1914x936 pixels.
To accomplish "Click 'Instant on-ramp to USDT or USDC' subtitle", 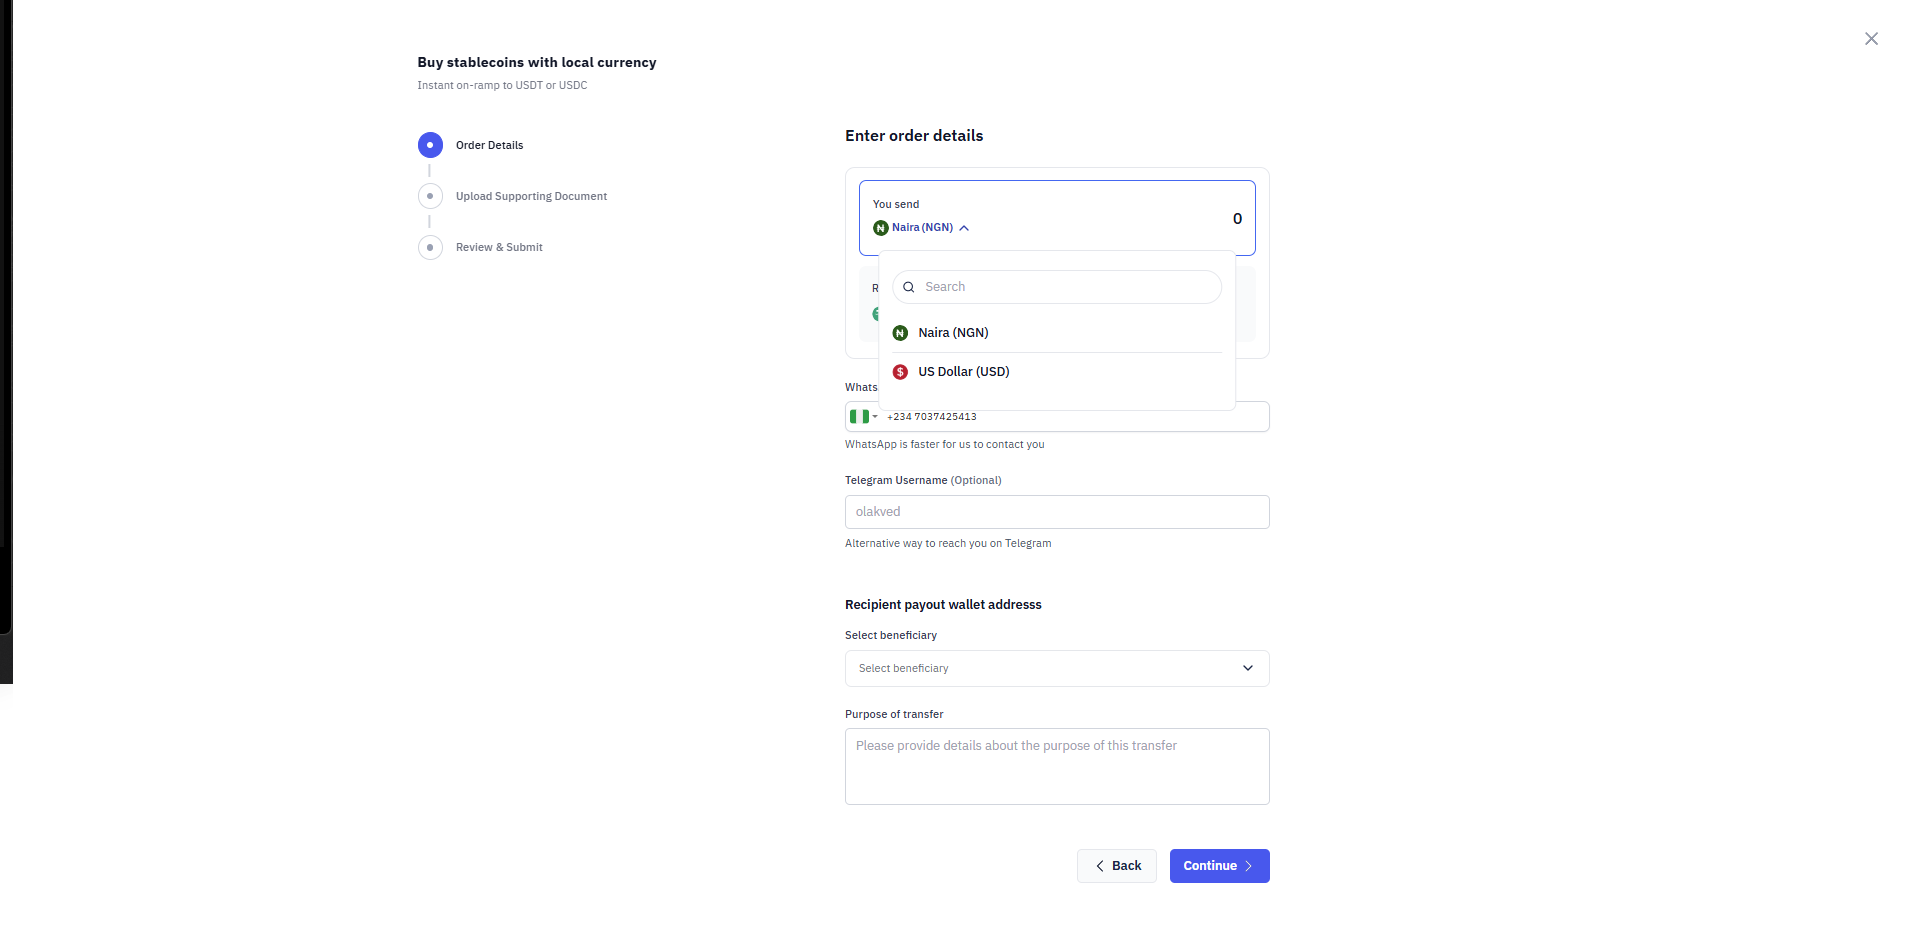I will coord(502,85).
